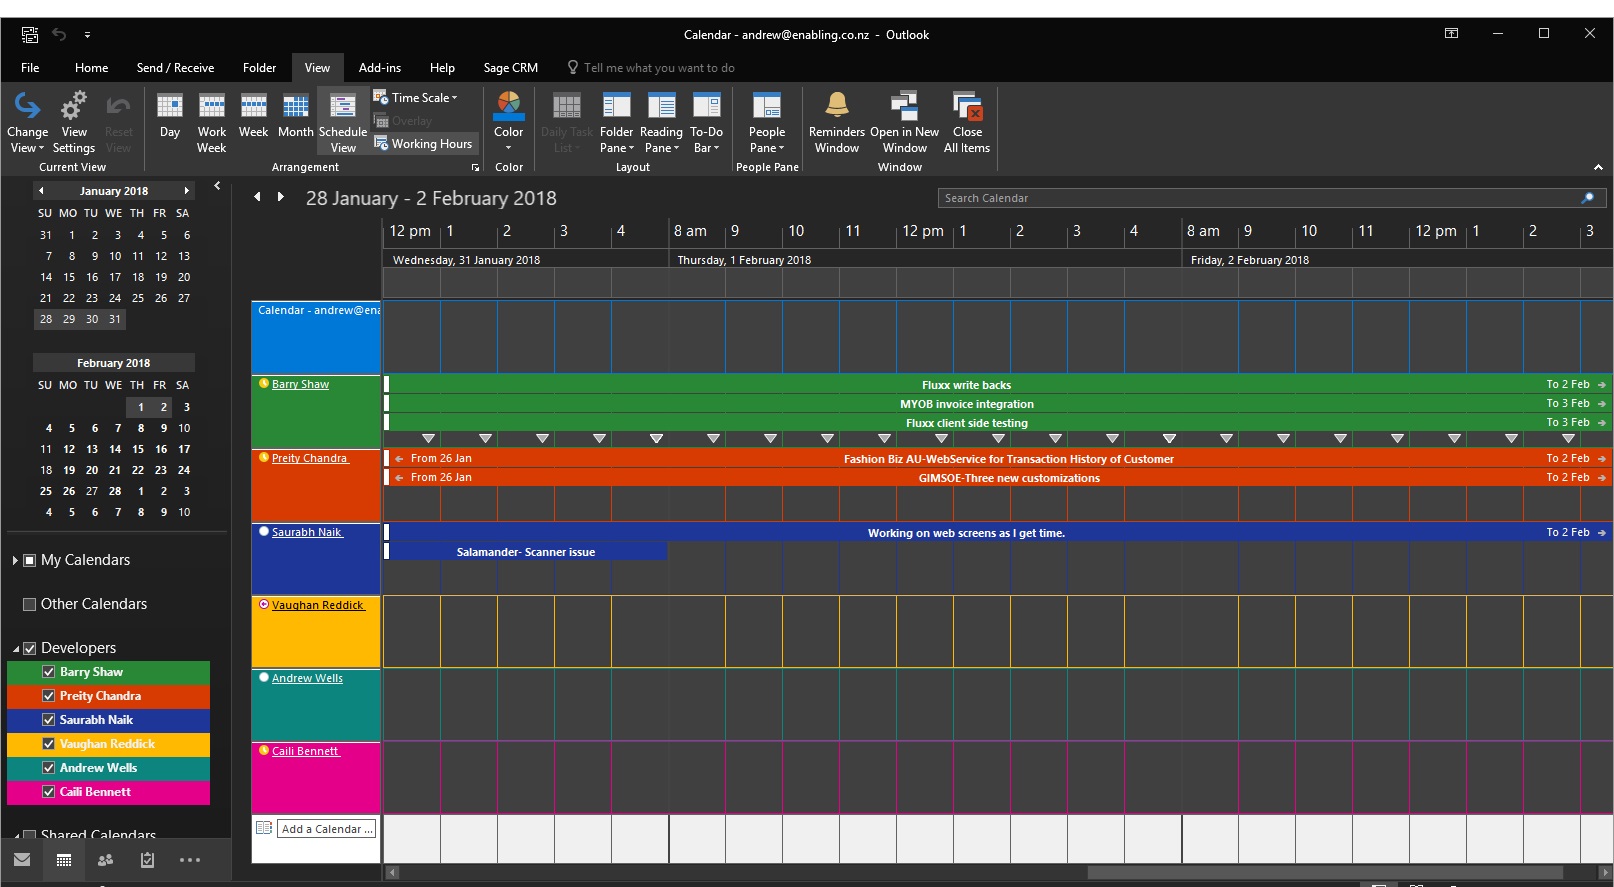This screenshot has height=887, width=1614.
Task: Open the Home ribbon tab
Action: pyautogui.click(x=91, y=68)
